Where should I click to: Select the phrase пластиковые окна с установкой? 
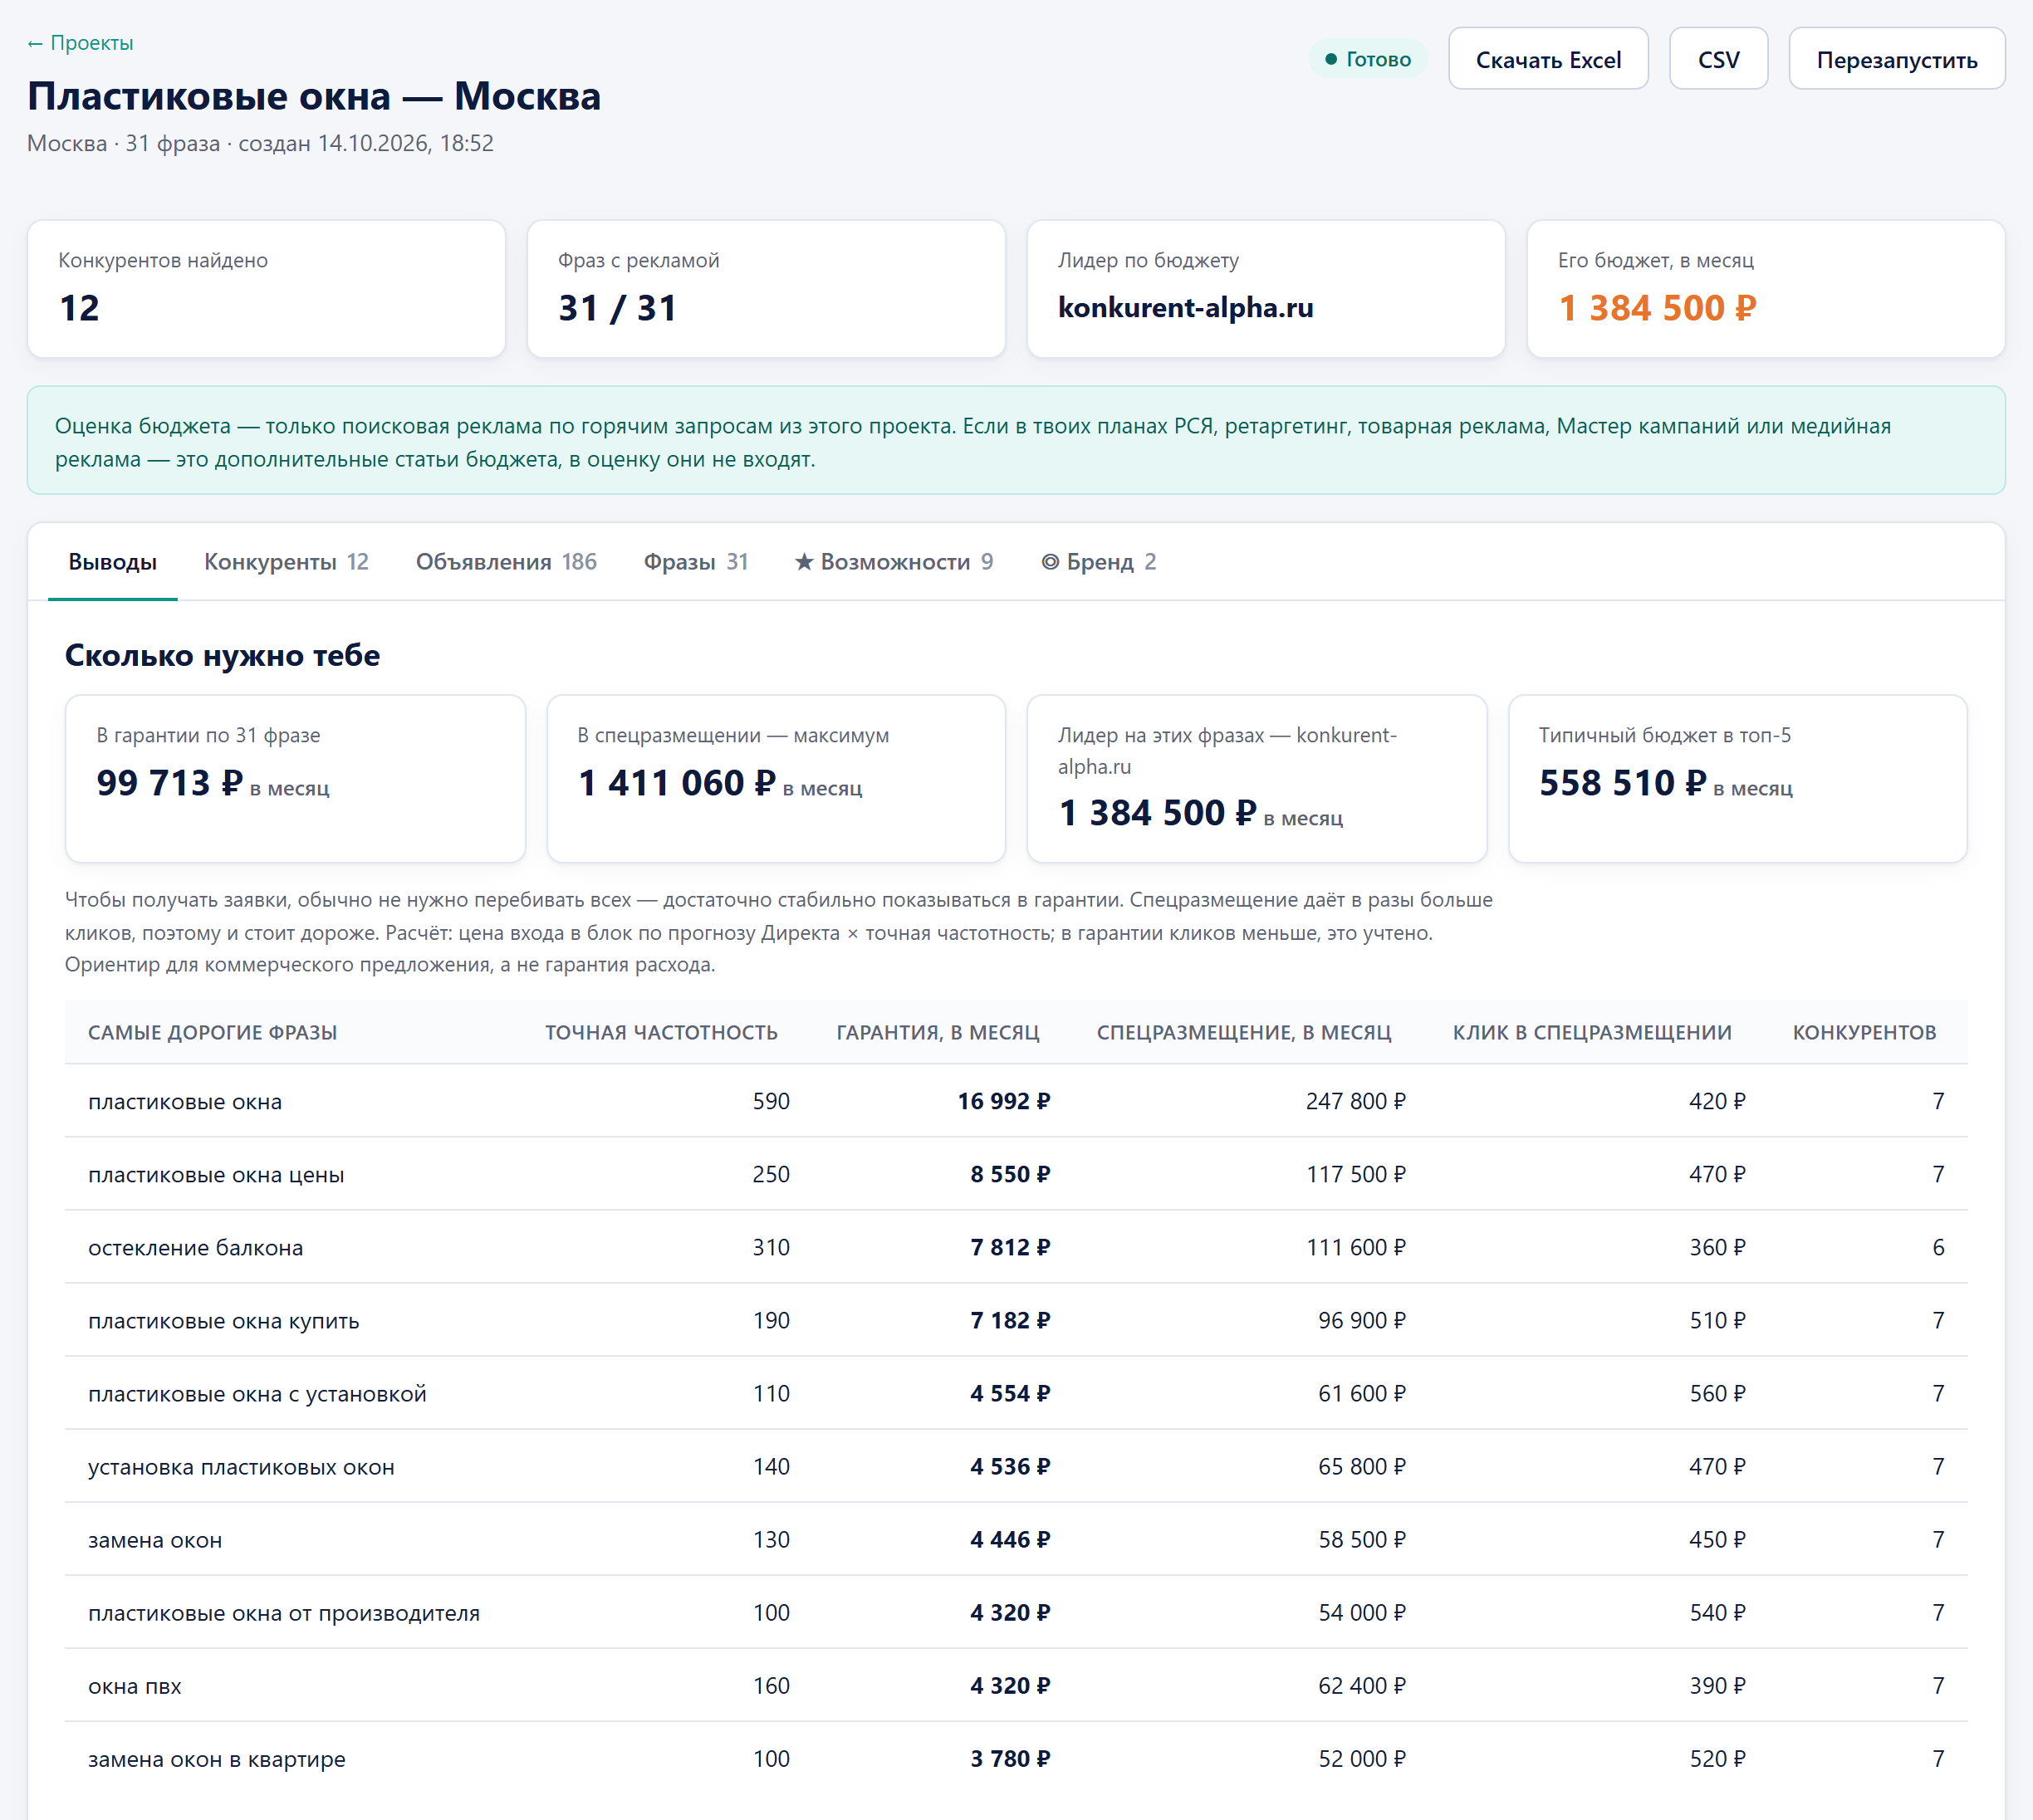coord(257,1393)
